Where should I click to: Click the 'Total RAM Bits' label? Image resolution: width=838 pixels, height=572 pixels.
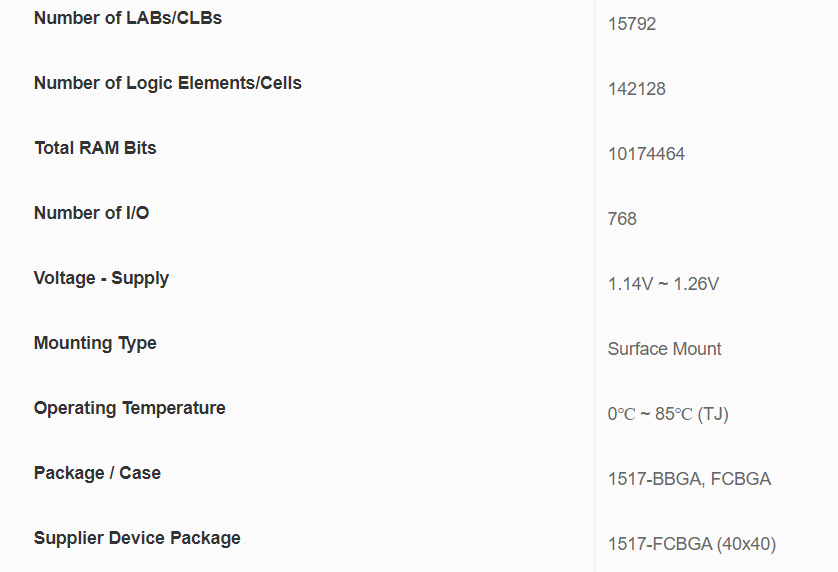pos(95,148)
